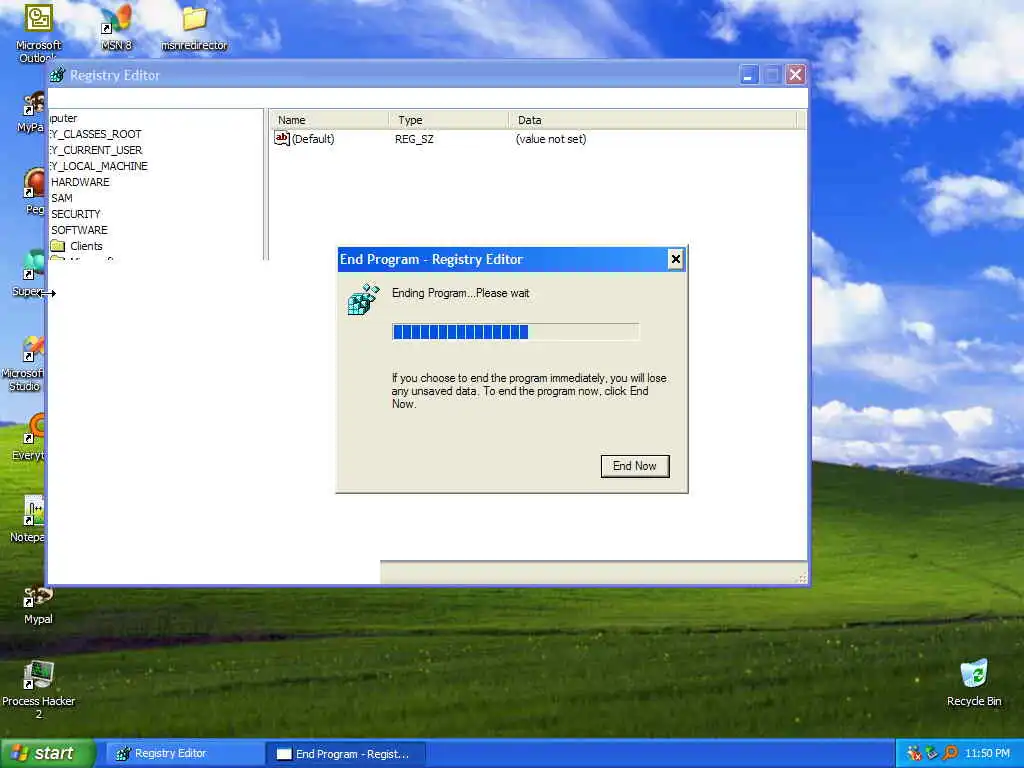Minimize the Registry Editor window
The height and width of the screenshot is (768, 1024).
click(748, 75)
